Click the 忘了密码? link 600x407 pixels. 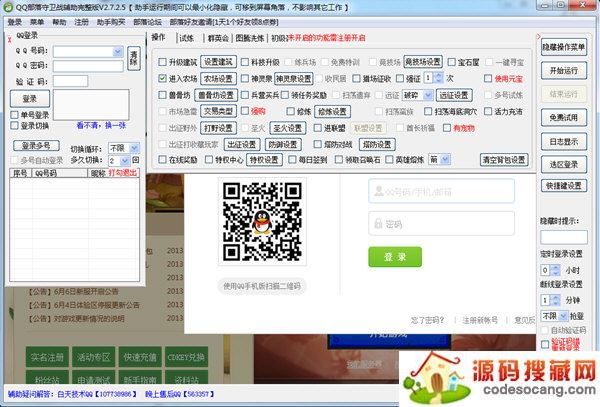[427, 320]
